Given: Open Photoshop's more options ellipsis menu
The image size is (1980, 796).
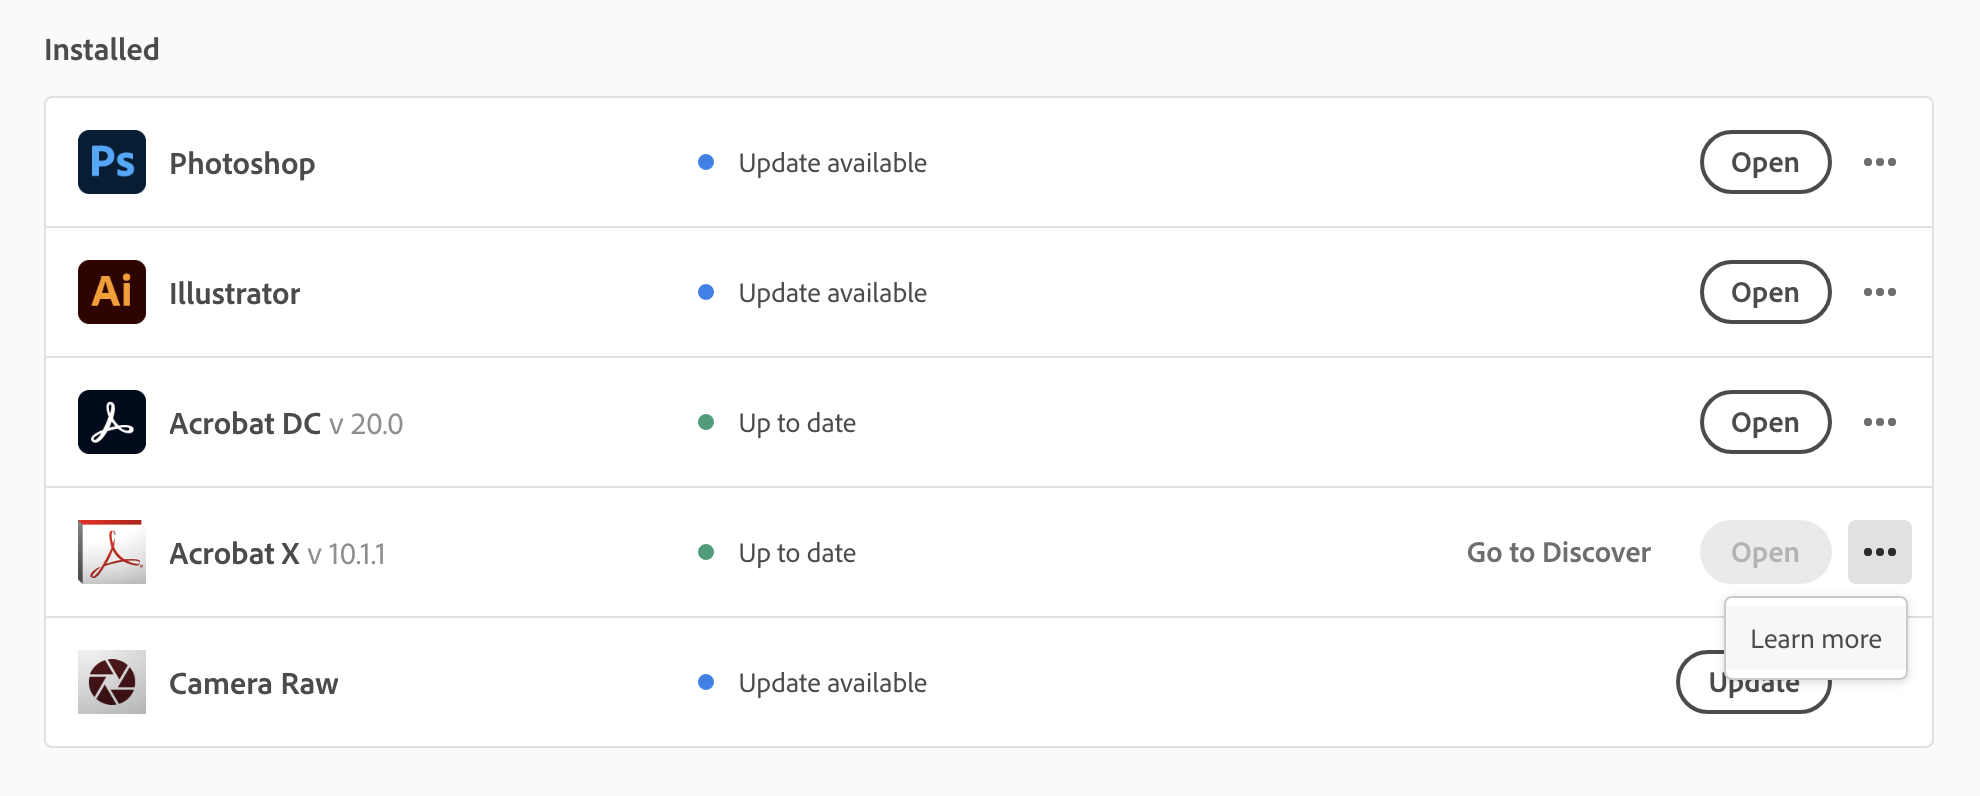Looking at the screenshot, I should point(1879,162).
